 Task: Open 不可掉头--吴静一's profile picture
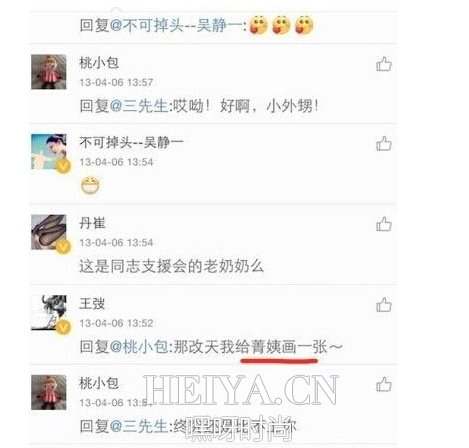coord(49,152)
